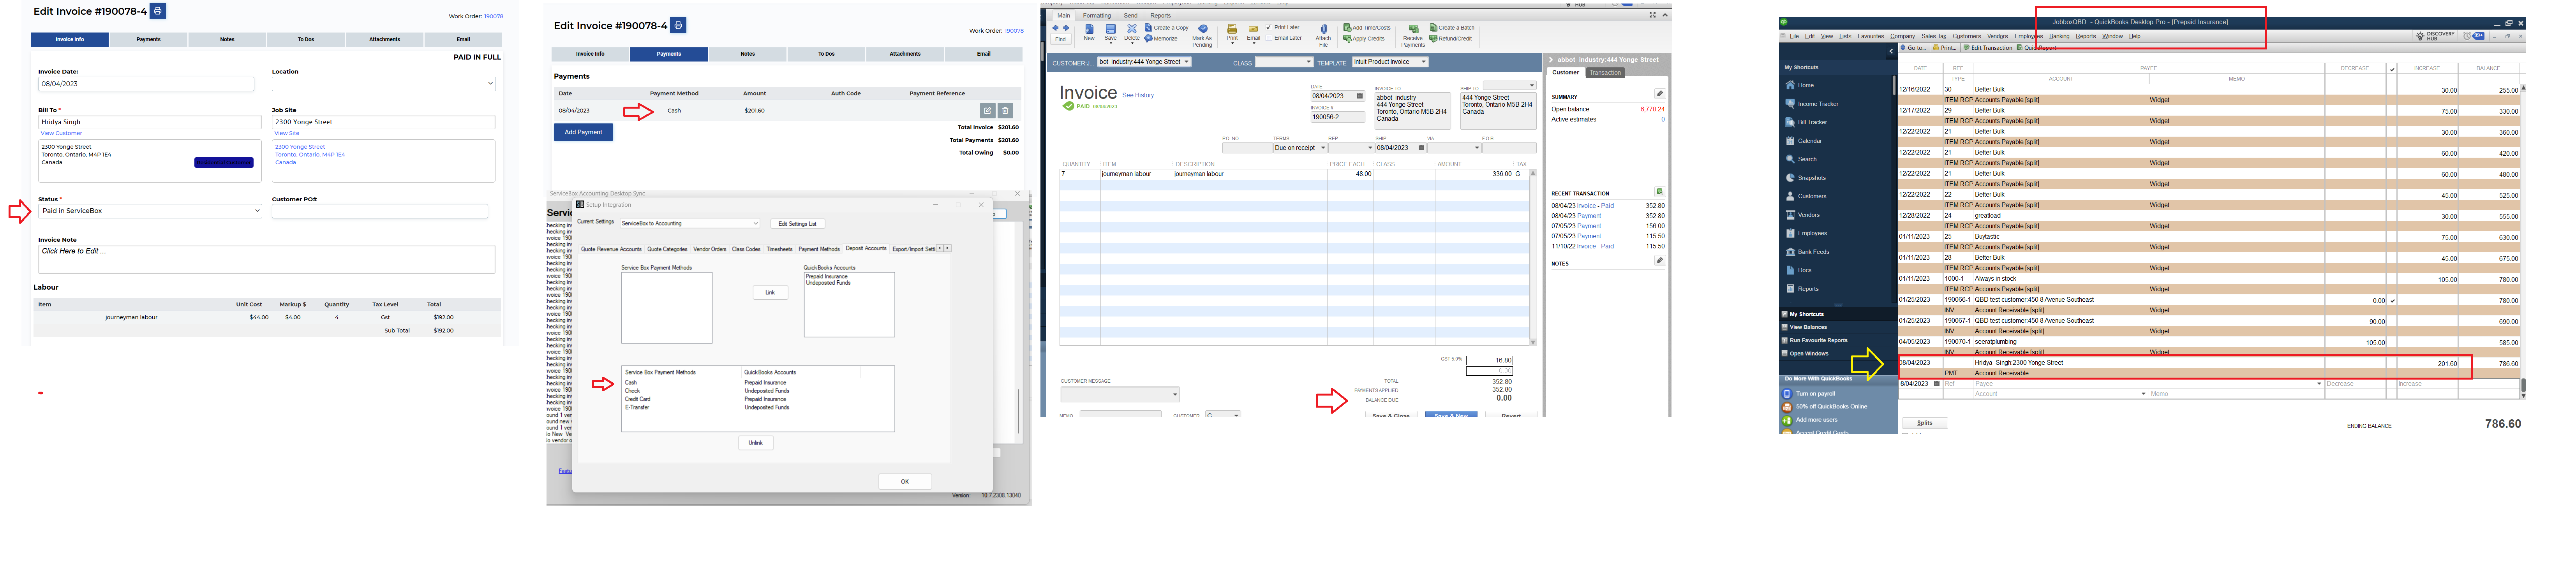Click the printer icon beside Edit Invoice #190078-4

[x=158, y=11]
